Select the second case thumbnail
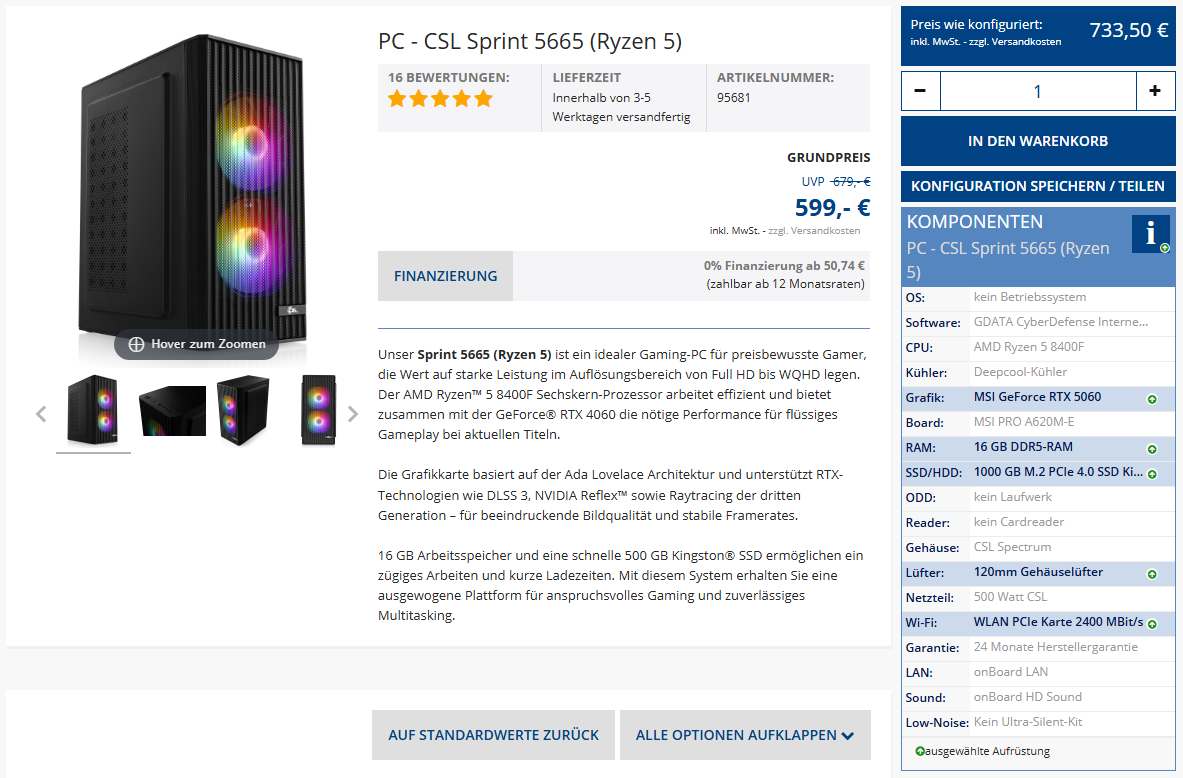 [172, 410]
